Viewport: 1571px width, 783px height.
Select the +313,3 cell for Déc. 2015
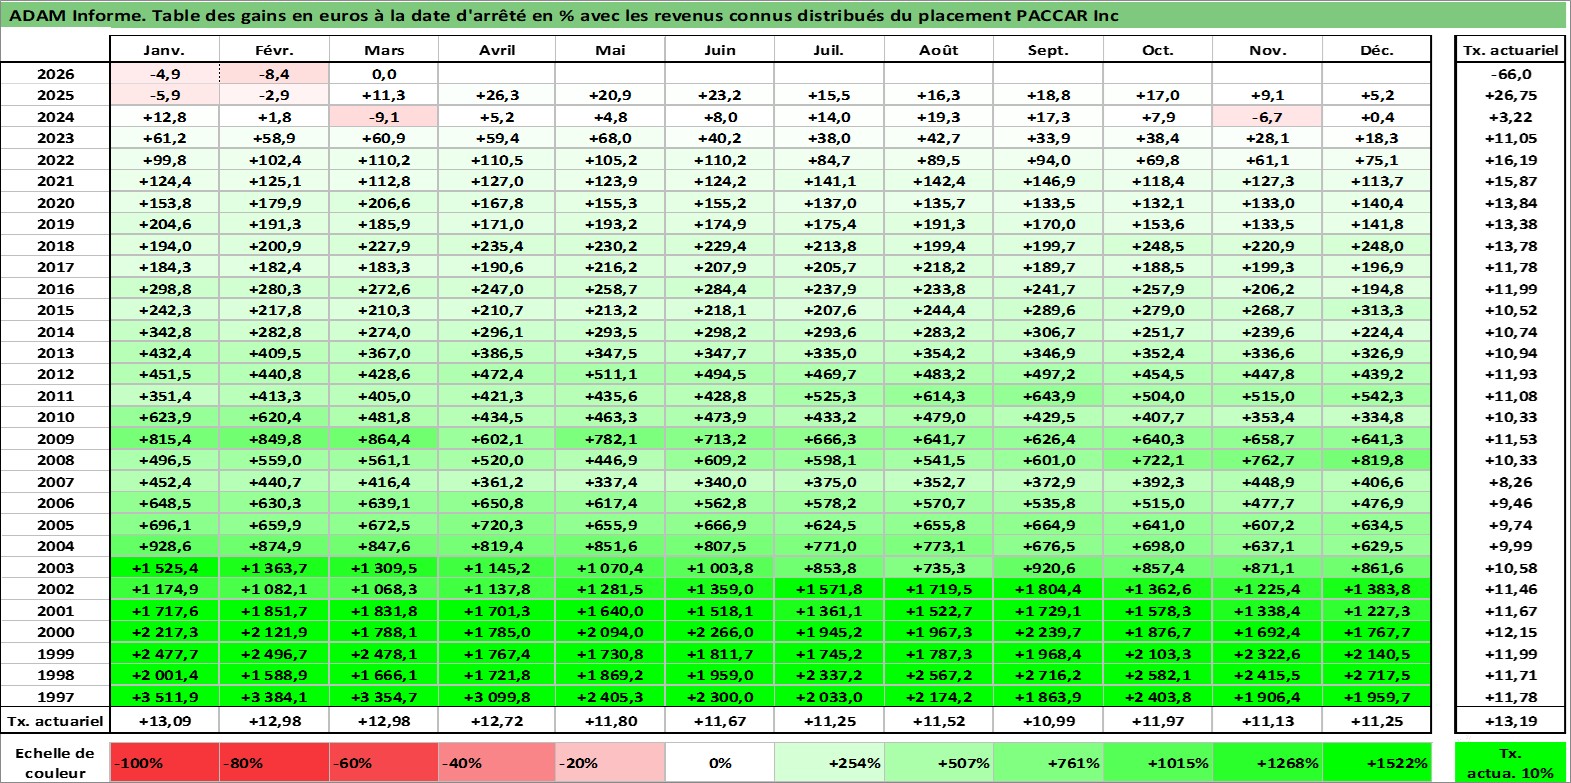(1377, 310)
